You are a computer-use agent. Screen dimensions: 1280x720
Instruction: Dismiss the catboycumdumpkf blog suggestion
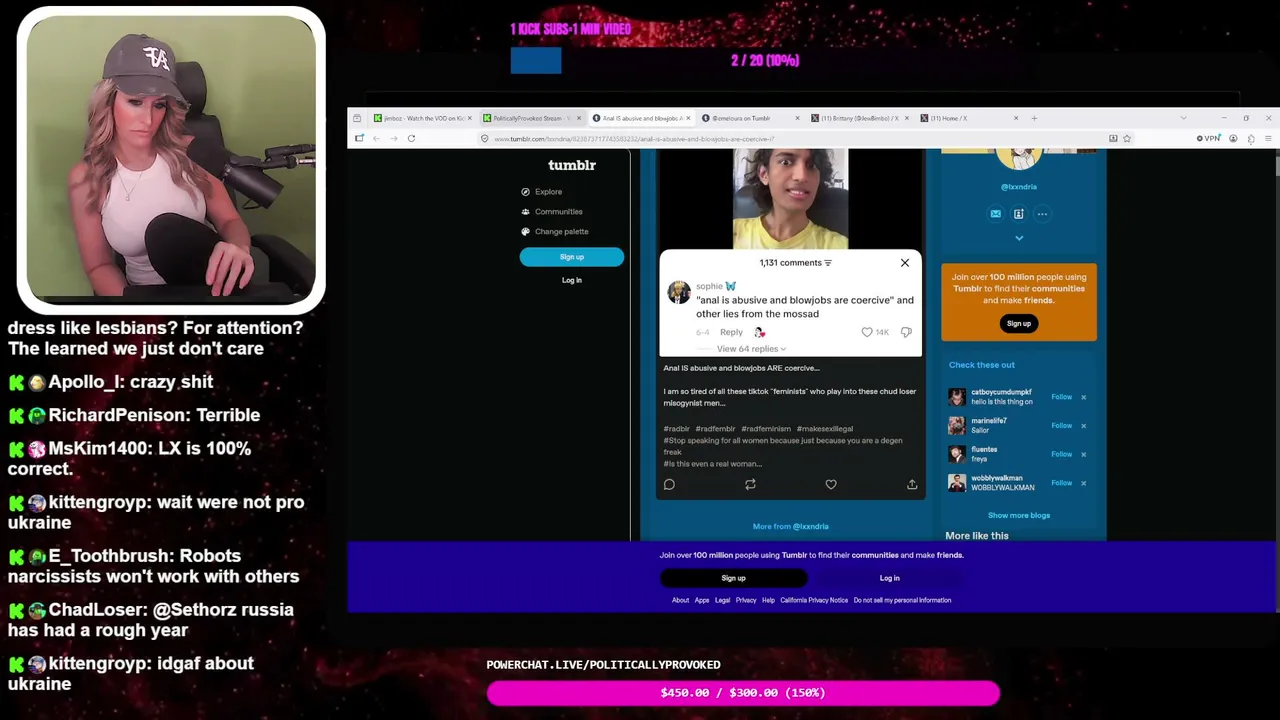click(x=1083, y=397)
